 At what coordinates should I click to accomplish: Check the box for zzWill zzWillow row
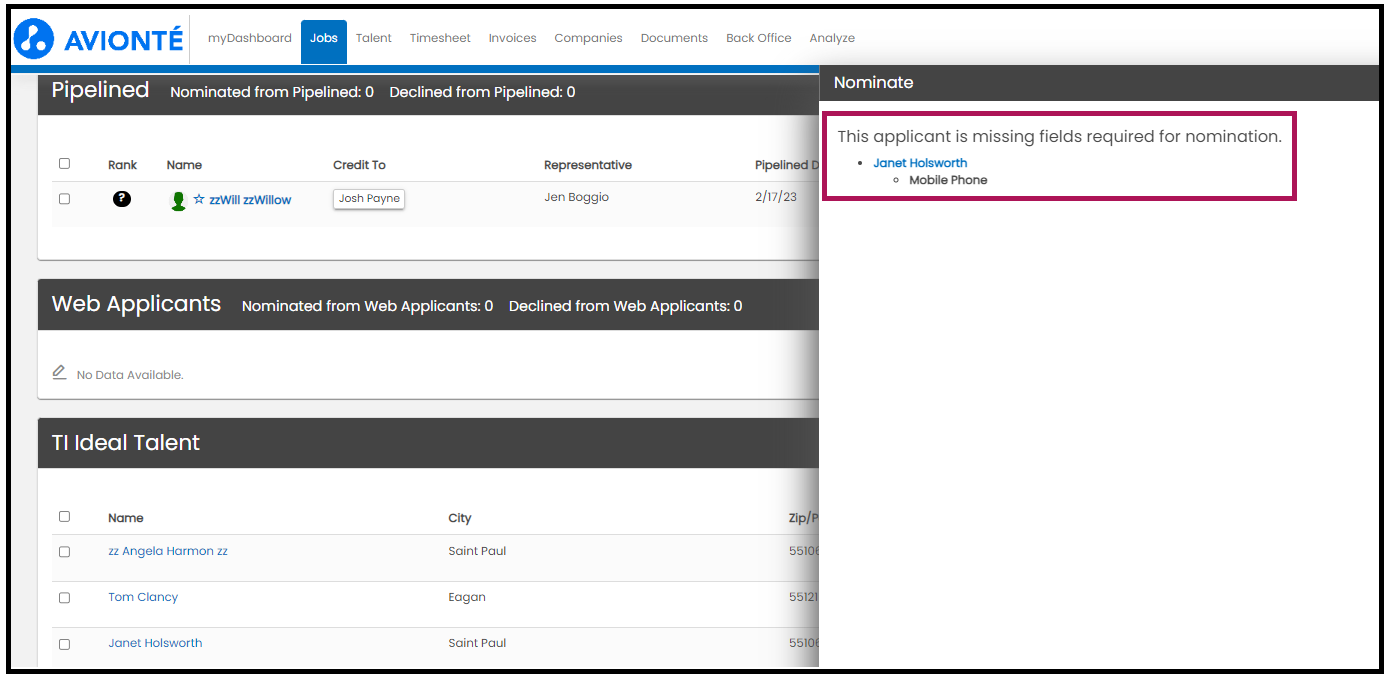point(65,199)
